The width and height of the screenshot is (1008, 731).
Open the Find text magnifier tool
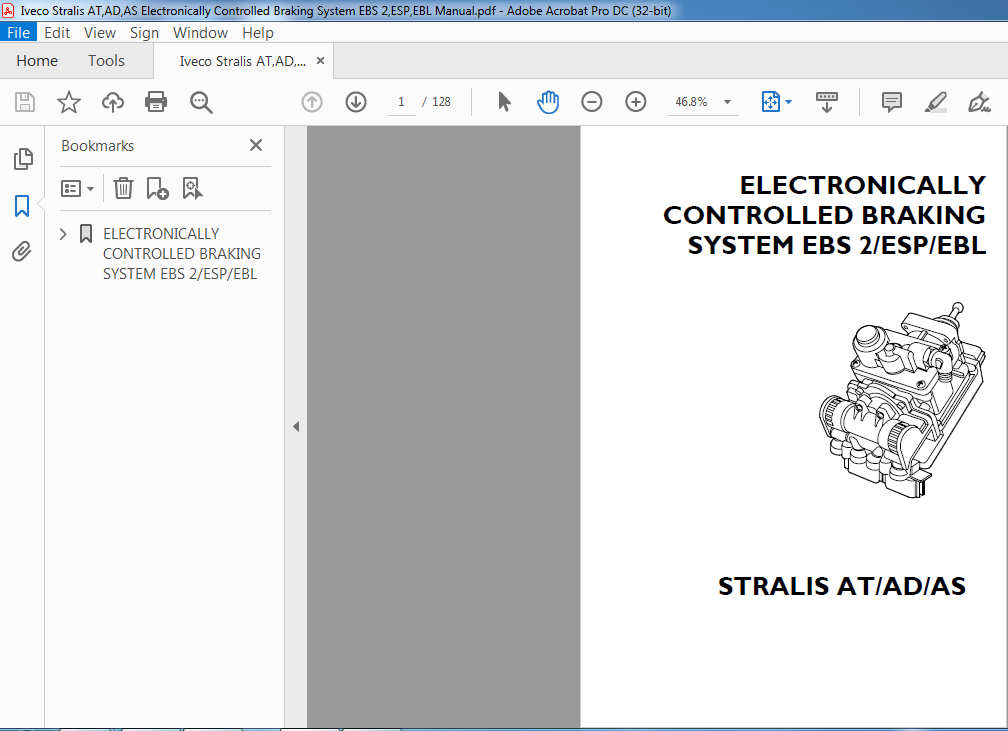[201, 102]
